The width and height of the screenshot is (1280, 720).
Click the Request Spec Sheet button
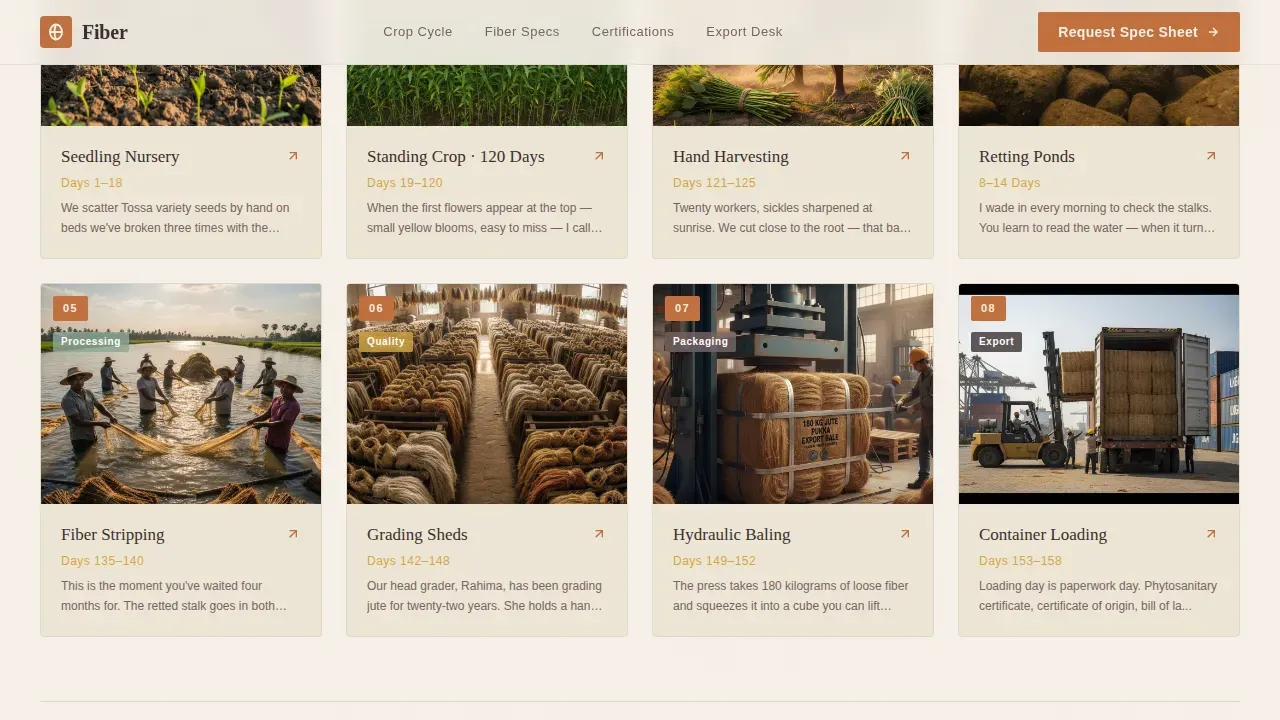[1139, 32]
